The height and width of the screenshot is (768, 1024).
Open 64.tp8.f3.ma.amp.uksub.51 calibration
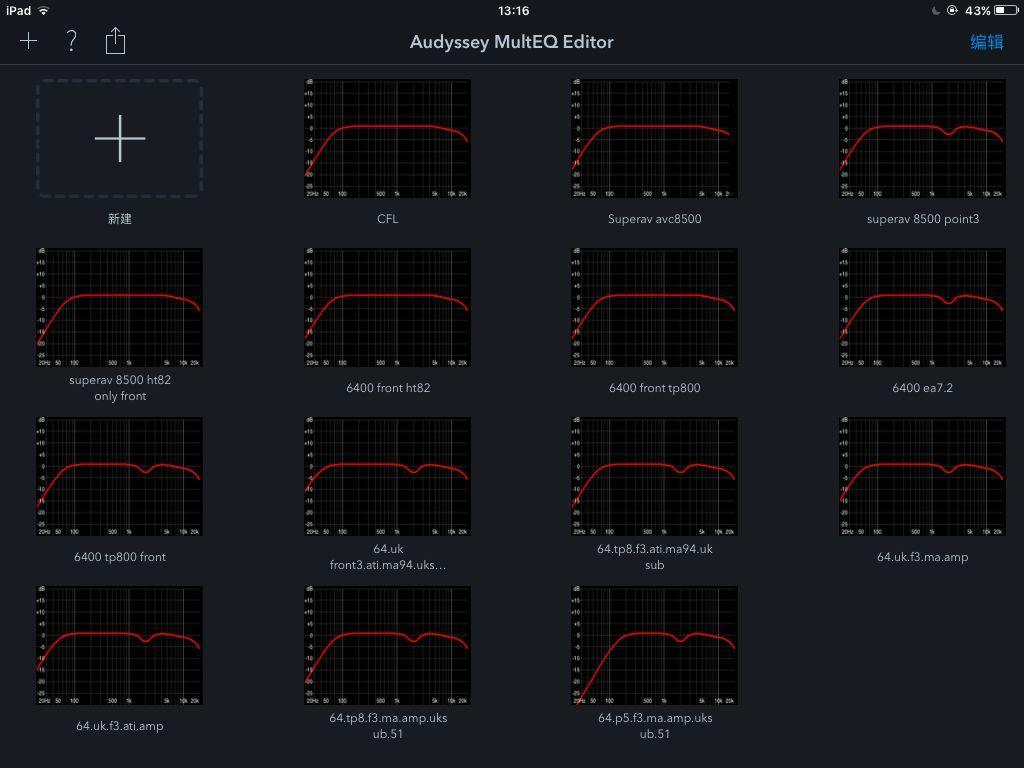pyautogui.click(x=387, y=645)
